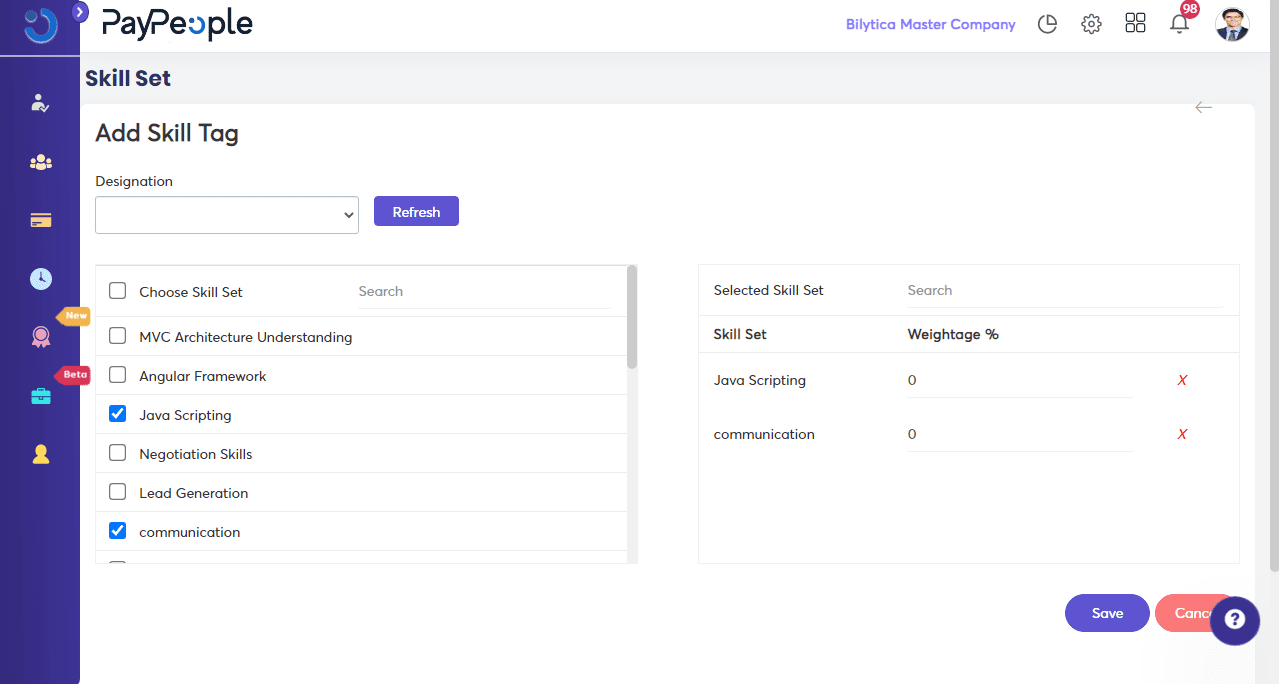
Task: Open the notifications bell showing 98 alerts
Action: point(1179,23)
